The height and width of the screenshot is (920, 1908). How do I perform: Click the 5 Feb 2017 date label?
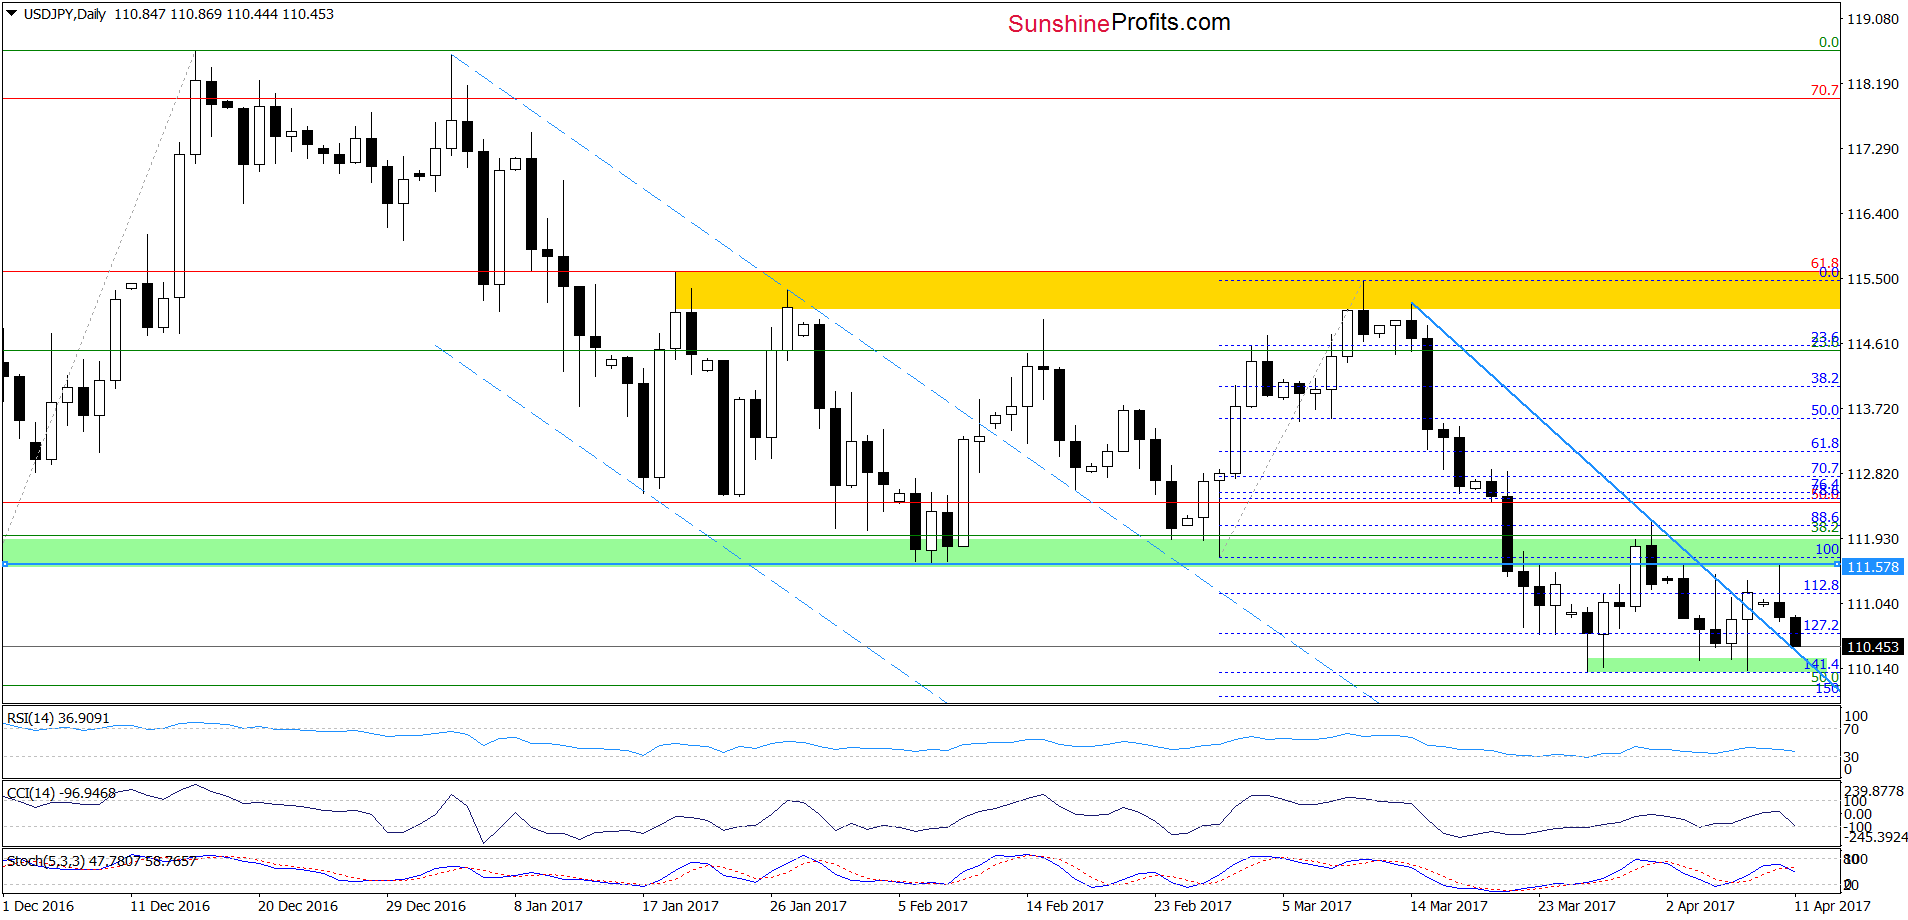click(x=933, y=906)
